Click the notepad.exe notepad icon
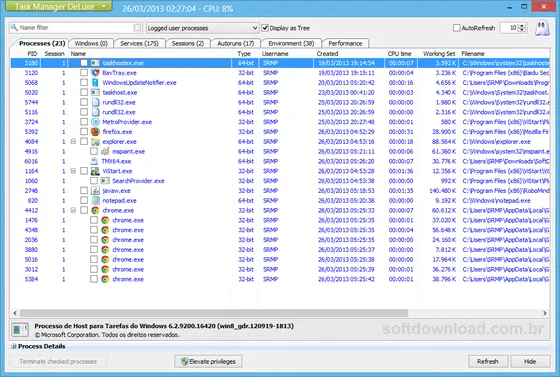This screenshot has height=377, width=560. [95, 201]
